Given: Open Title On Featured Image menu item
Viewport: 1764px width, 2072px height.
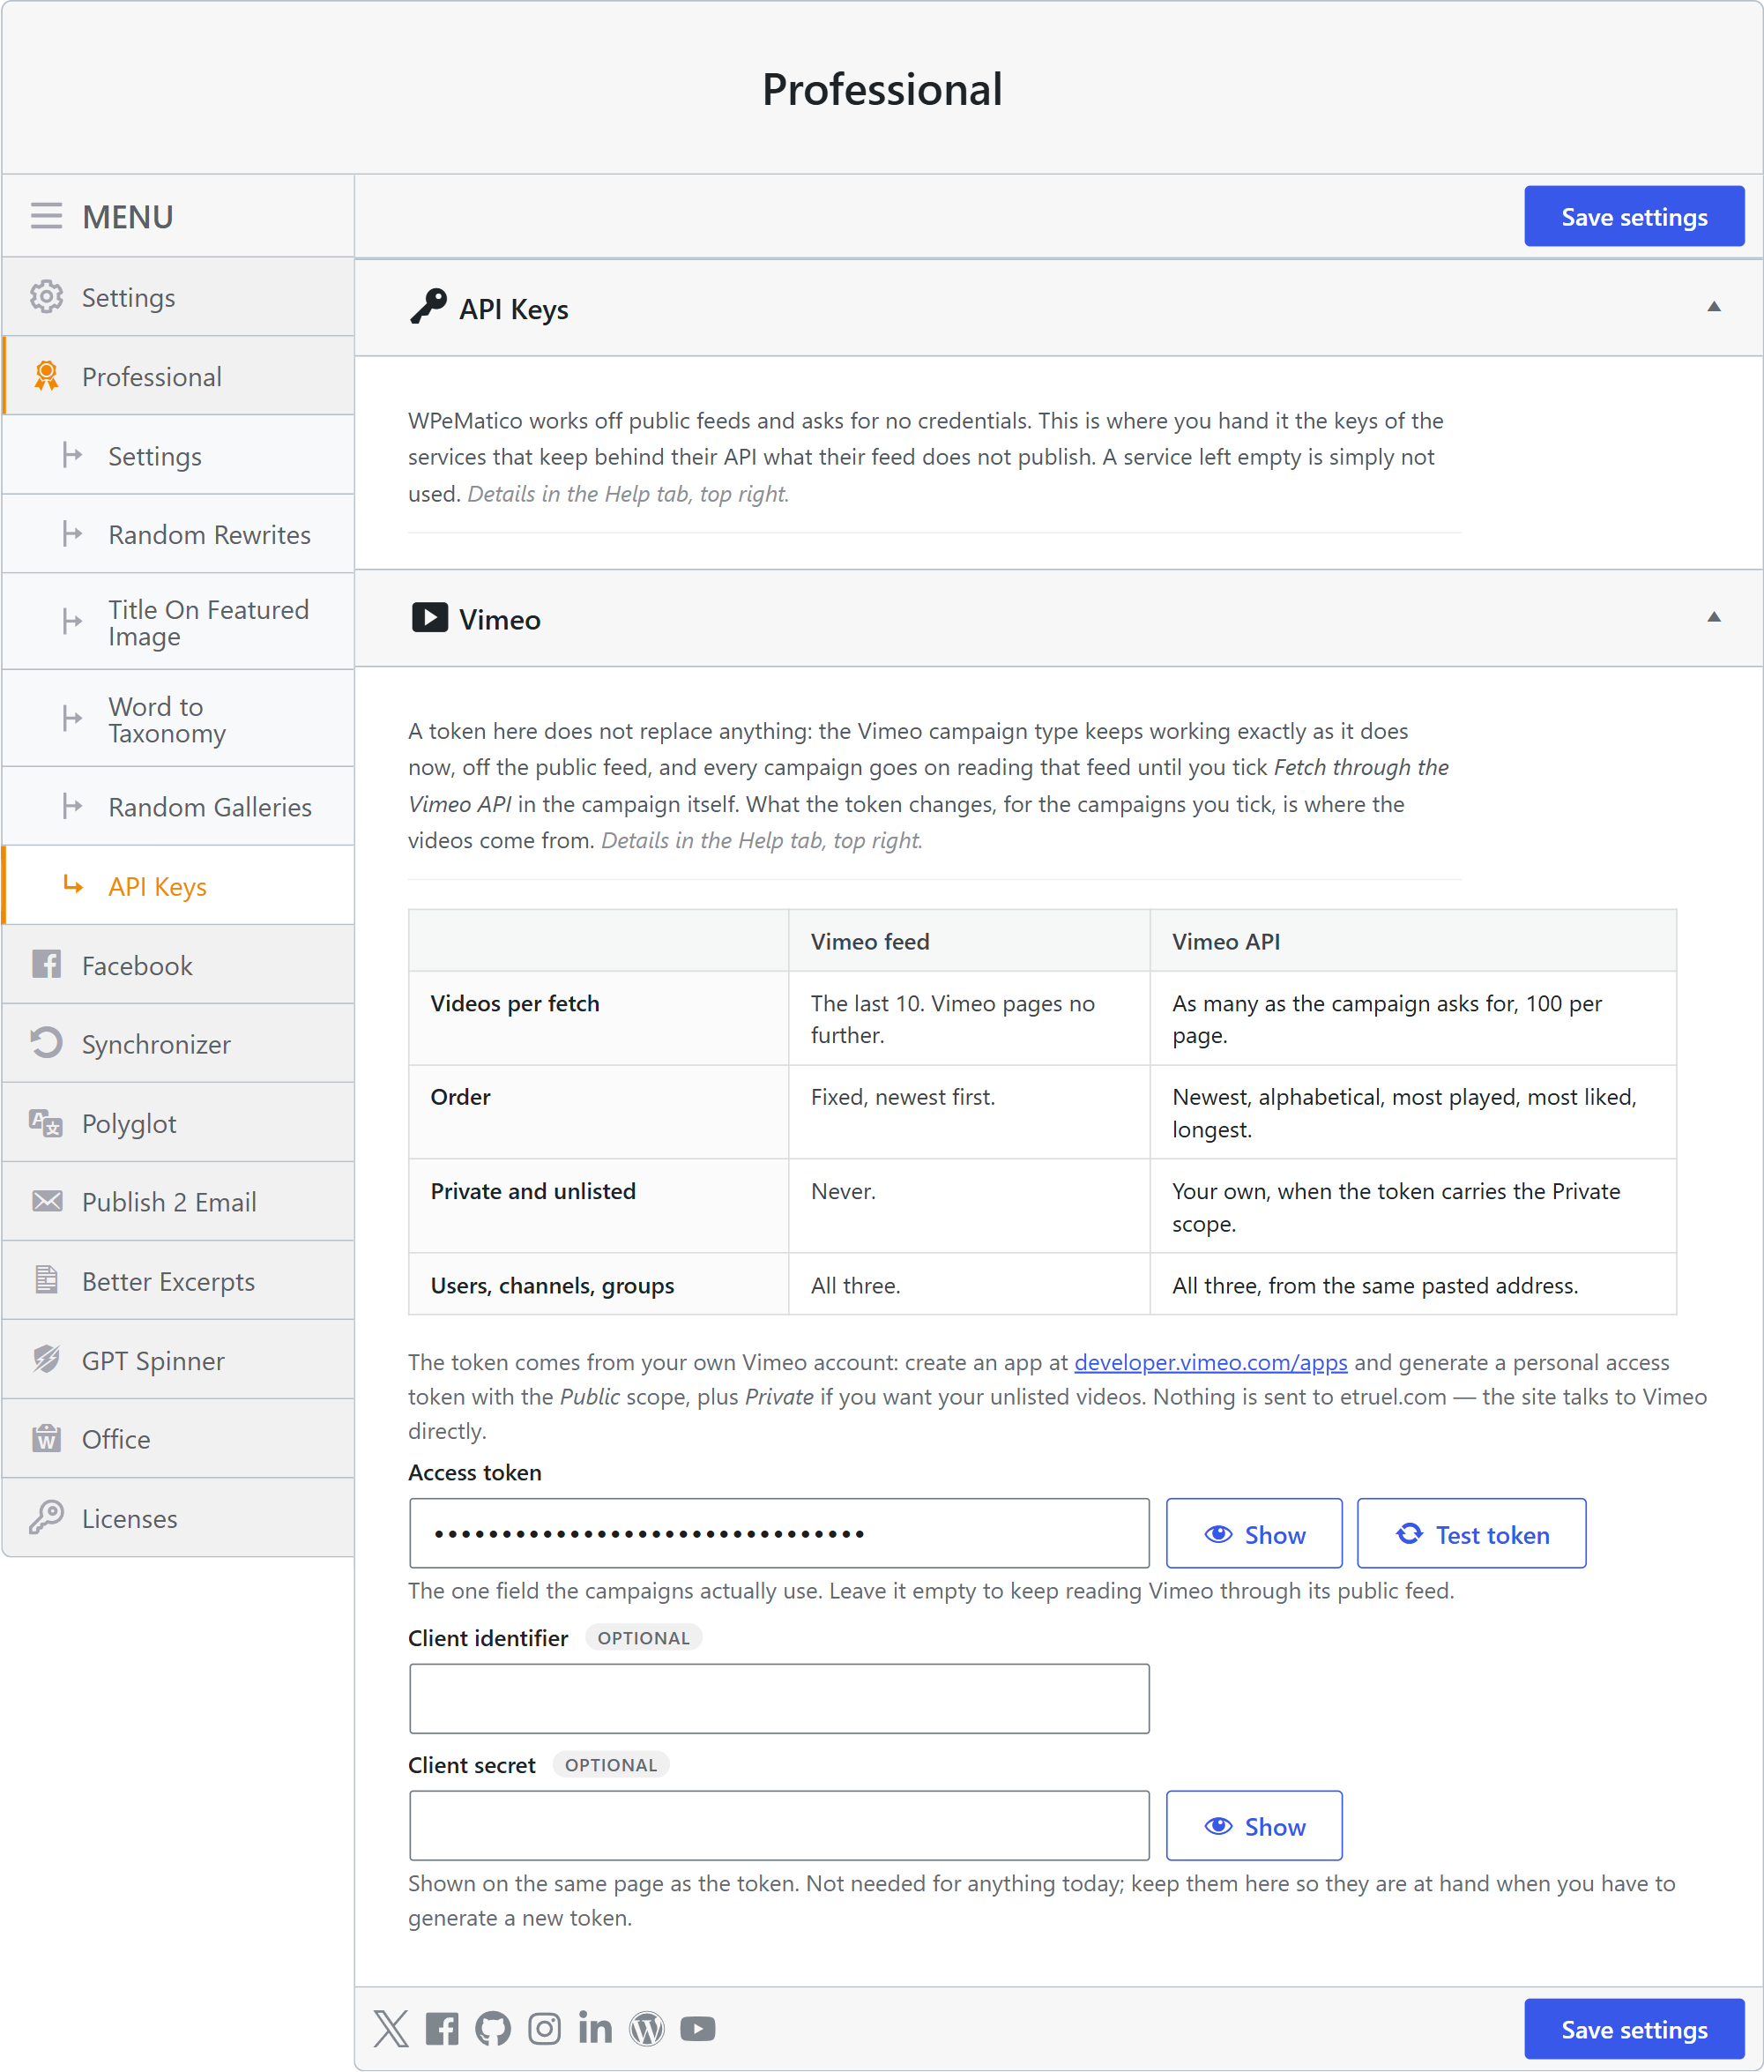Looking at the screenshot, I should pos(178,622).
